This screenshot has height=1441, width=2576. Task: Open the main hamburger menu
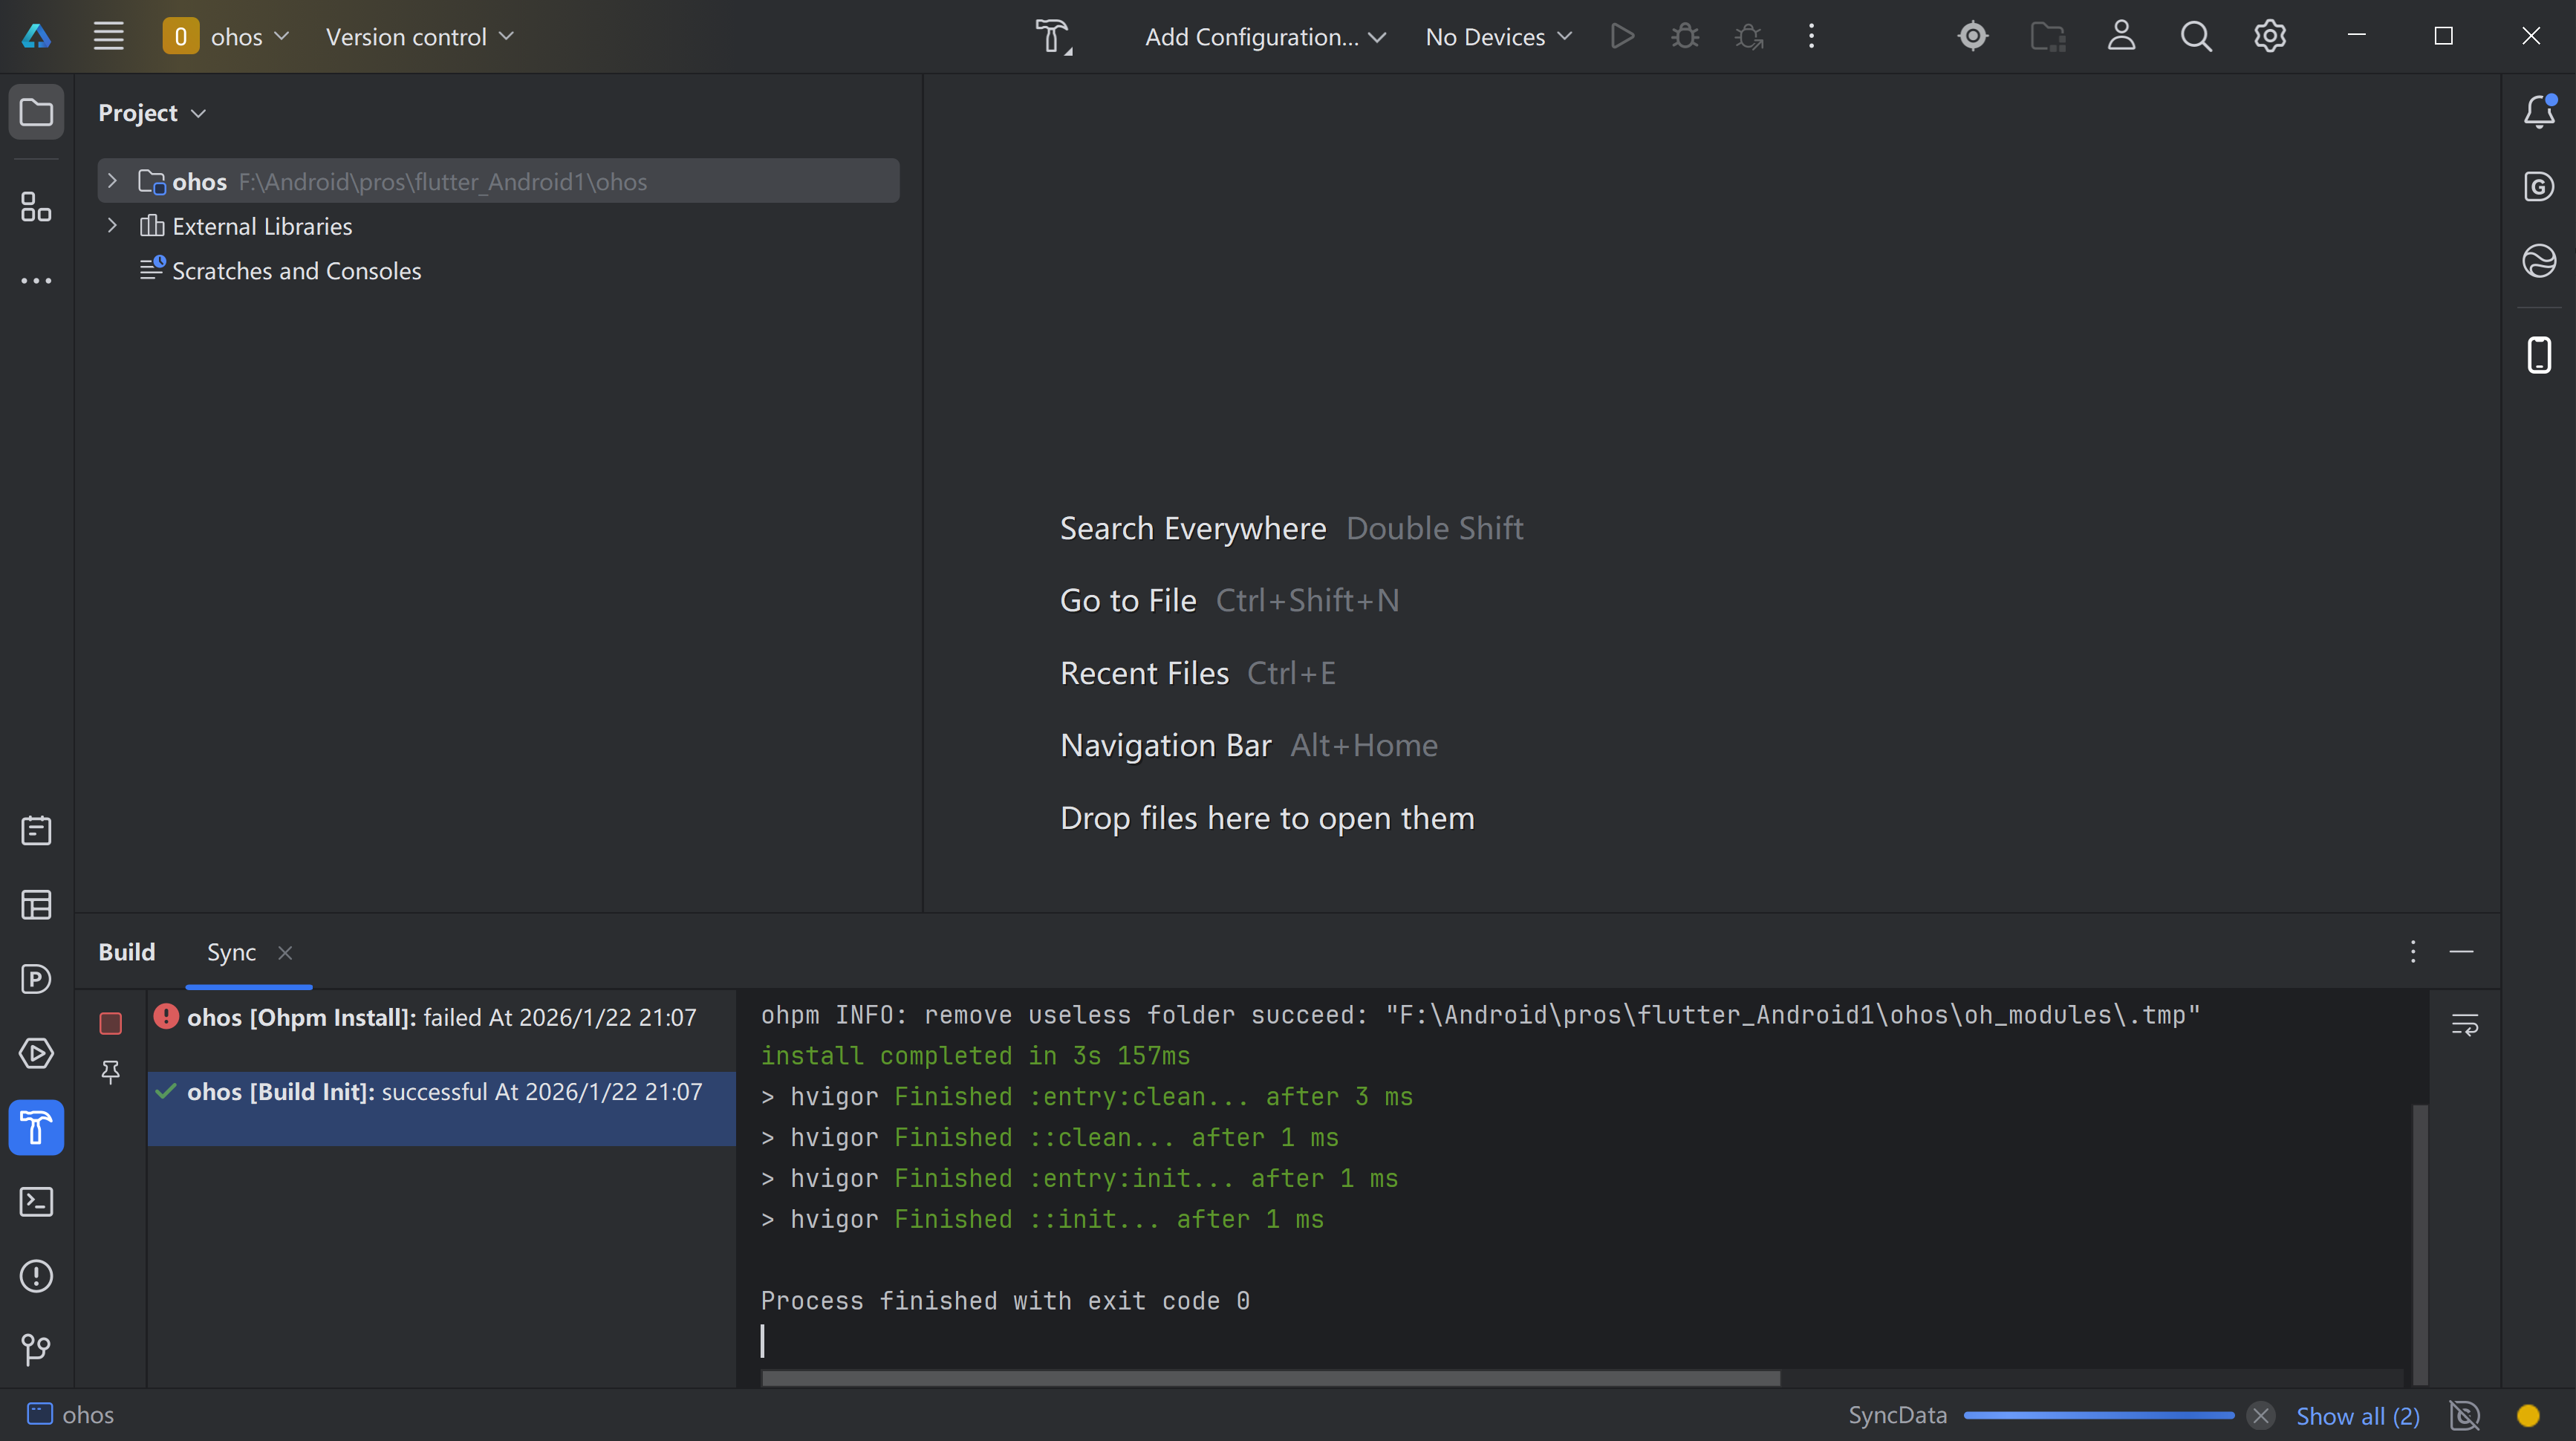108,37
